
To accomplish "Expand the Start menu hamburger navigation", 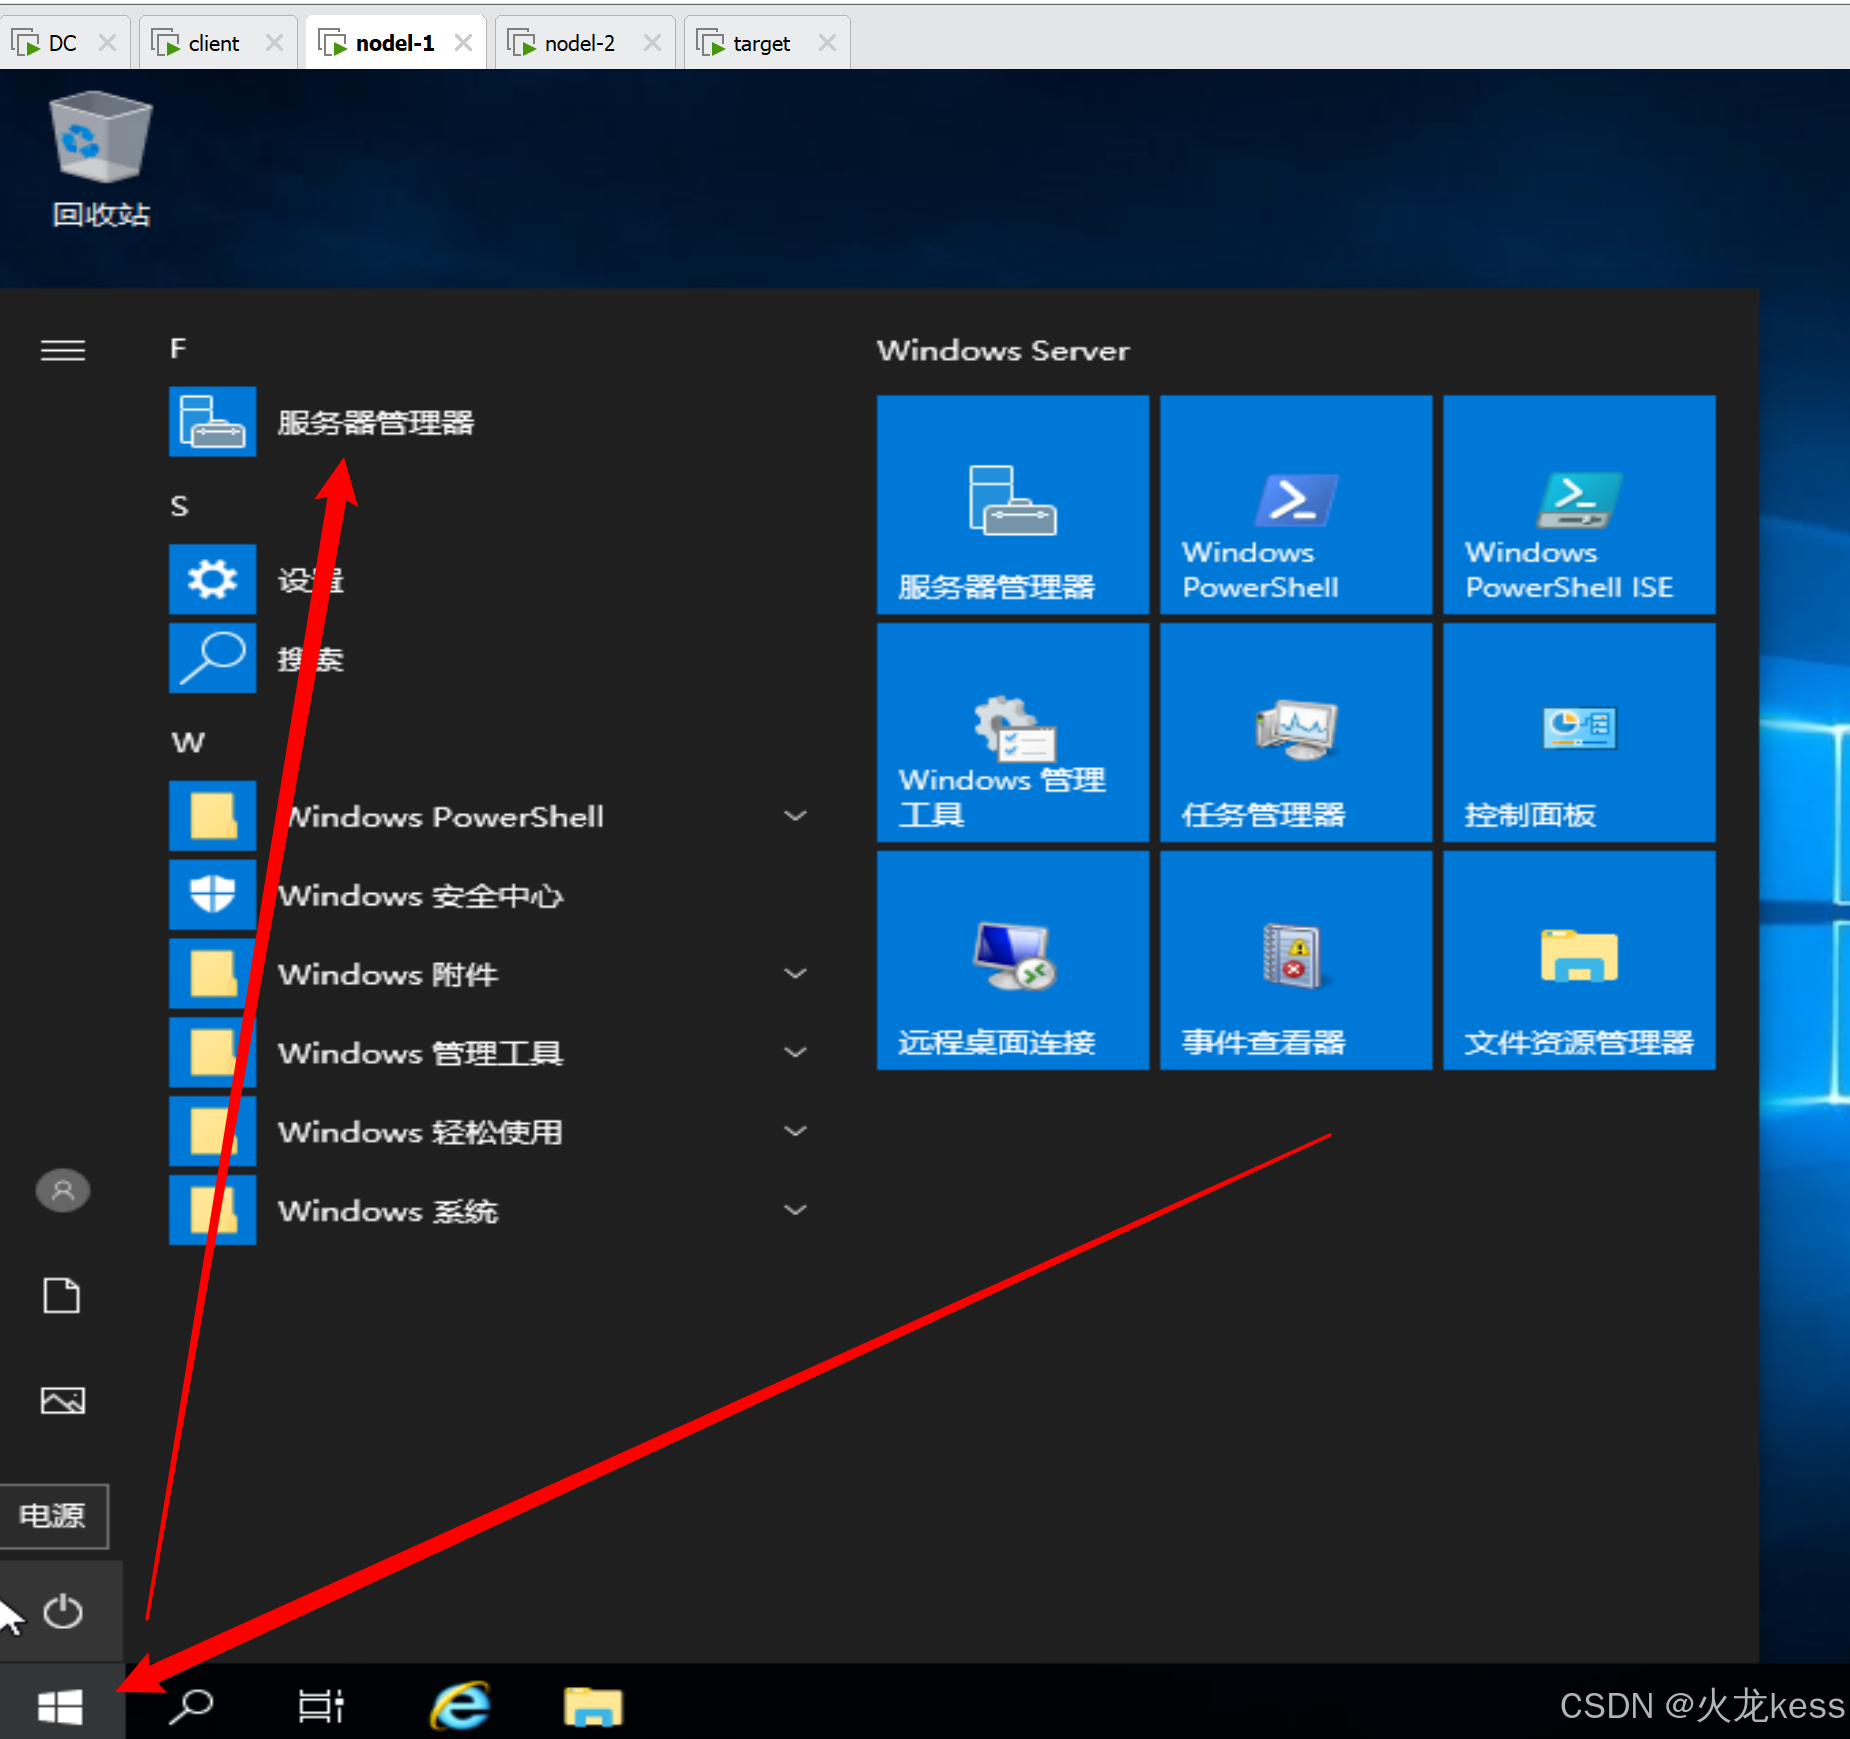I will point(62,350).
